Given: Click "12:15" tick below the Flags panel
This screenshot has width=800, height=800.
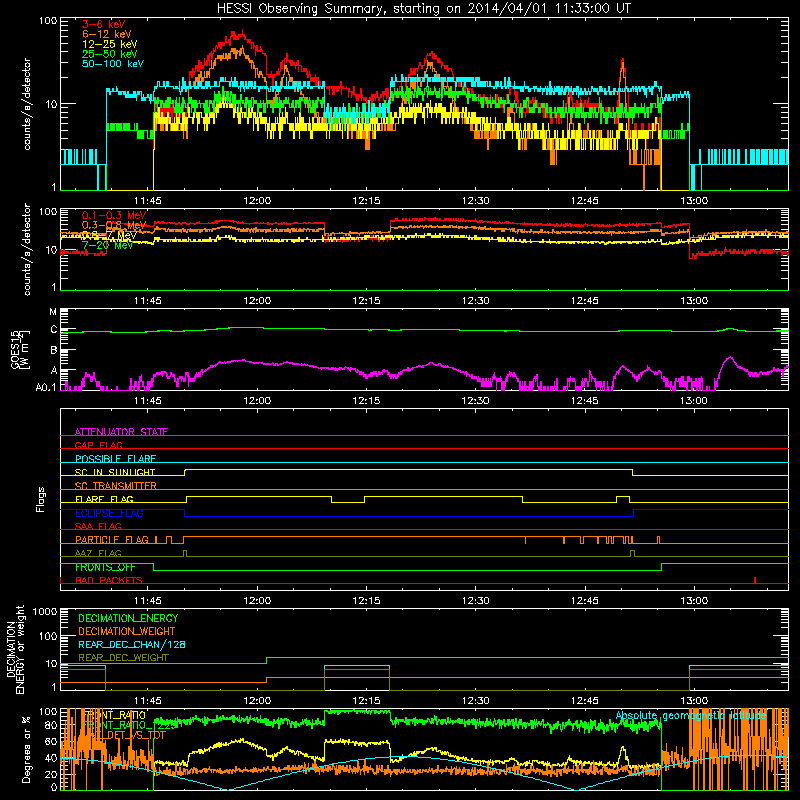Looking at the screenshot, I should point(366,601).
